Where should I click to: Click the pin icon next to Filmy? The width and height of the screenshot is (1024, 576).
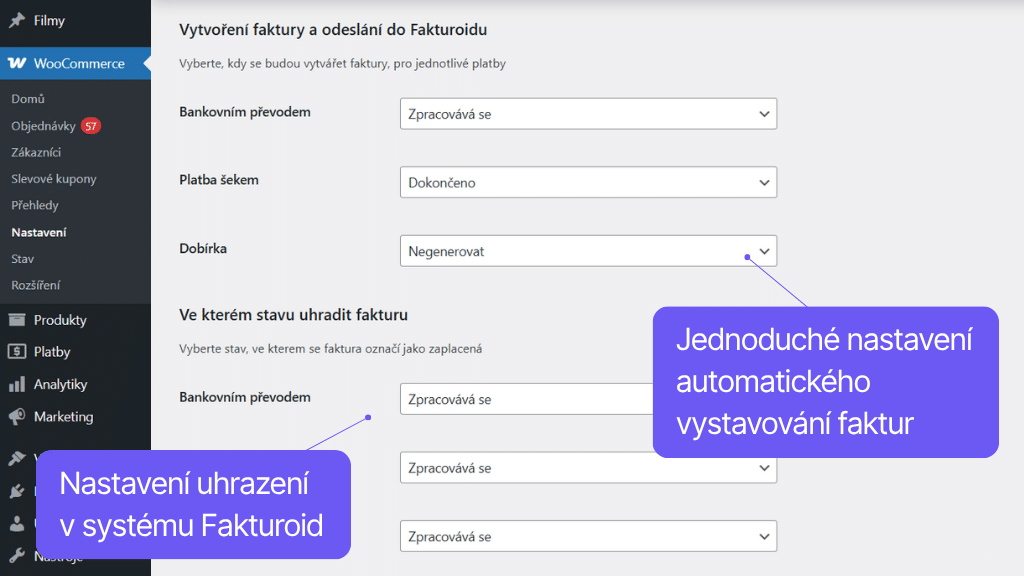(x=17, y=20)
